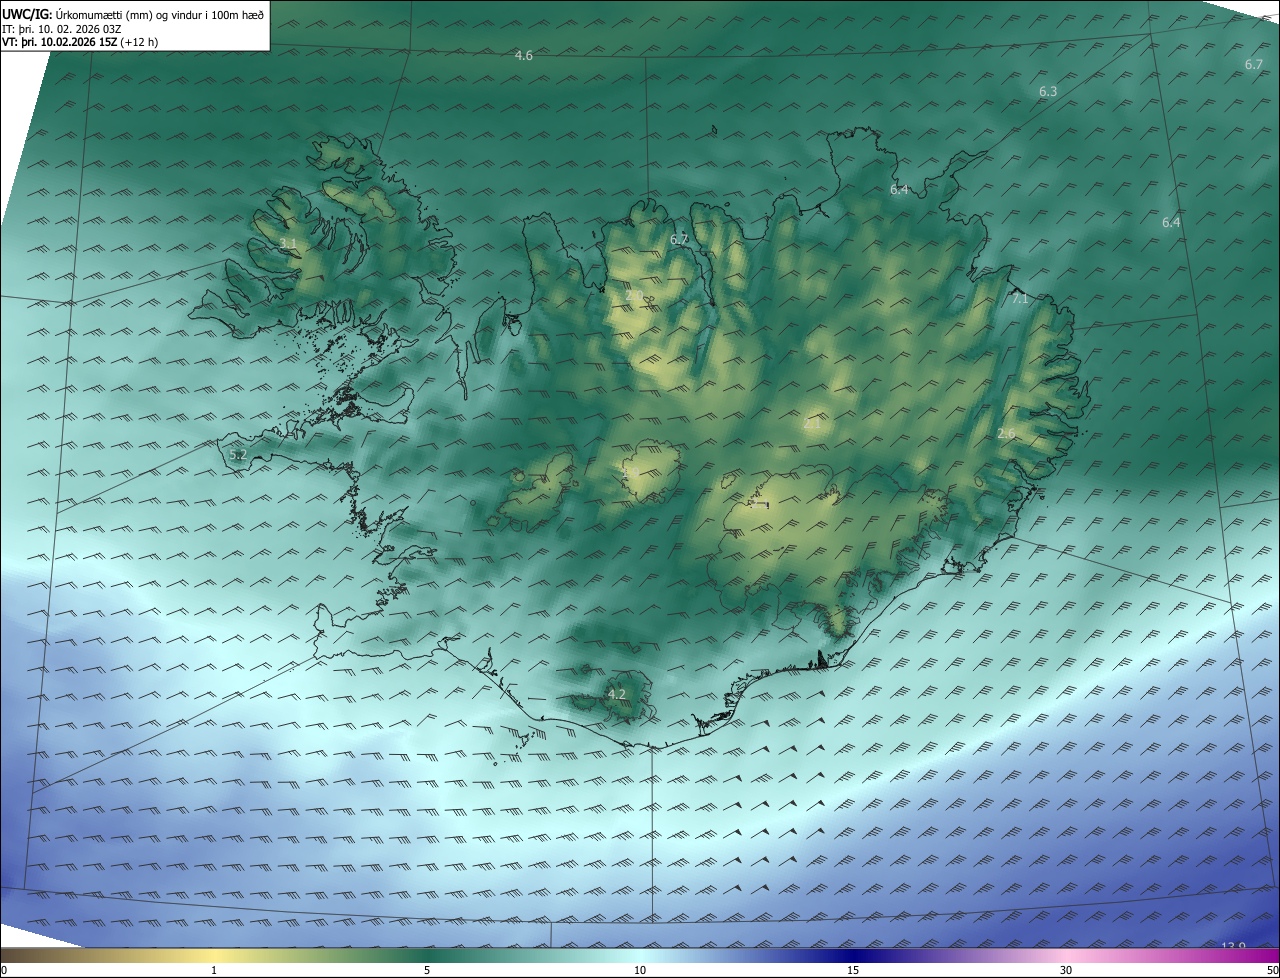Image resolution: width=1280 pixels, height=978 pixels.
Task: Click the 4.6 value label on the map
Action: pyautogui.click(x=523, y=56)
